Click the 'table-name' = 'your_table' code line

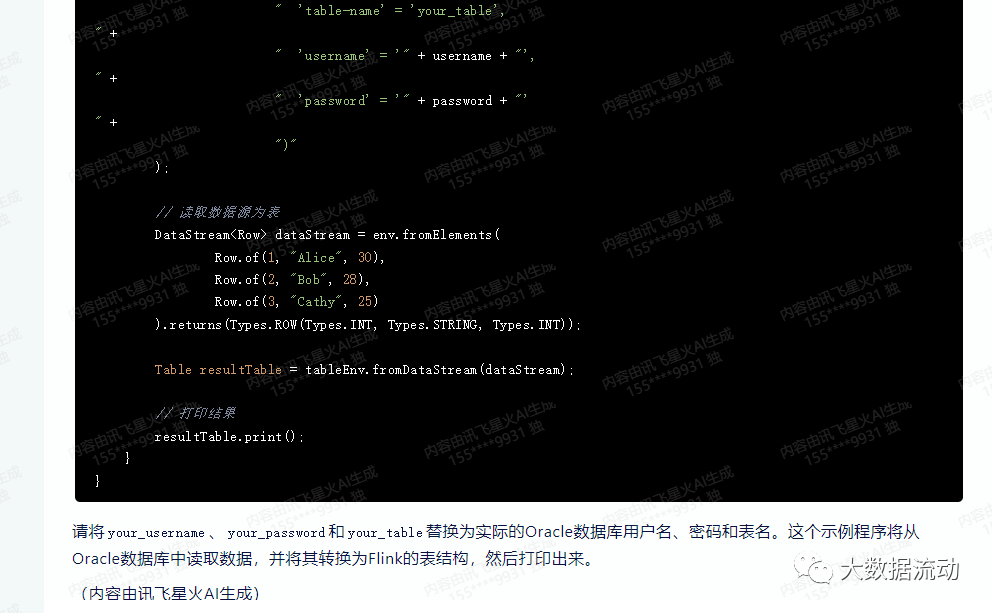(x=390, y=10)
